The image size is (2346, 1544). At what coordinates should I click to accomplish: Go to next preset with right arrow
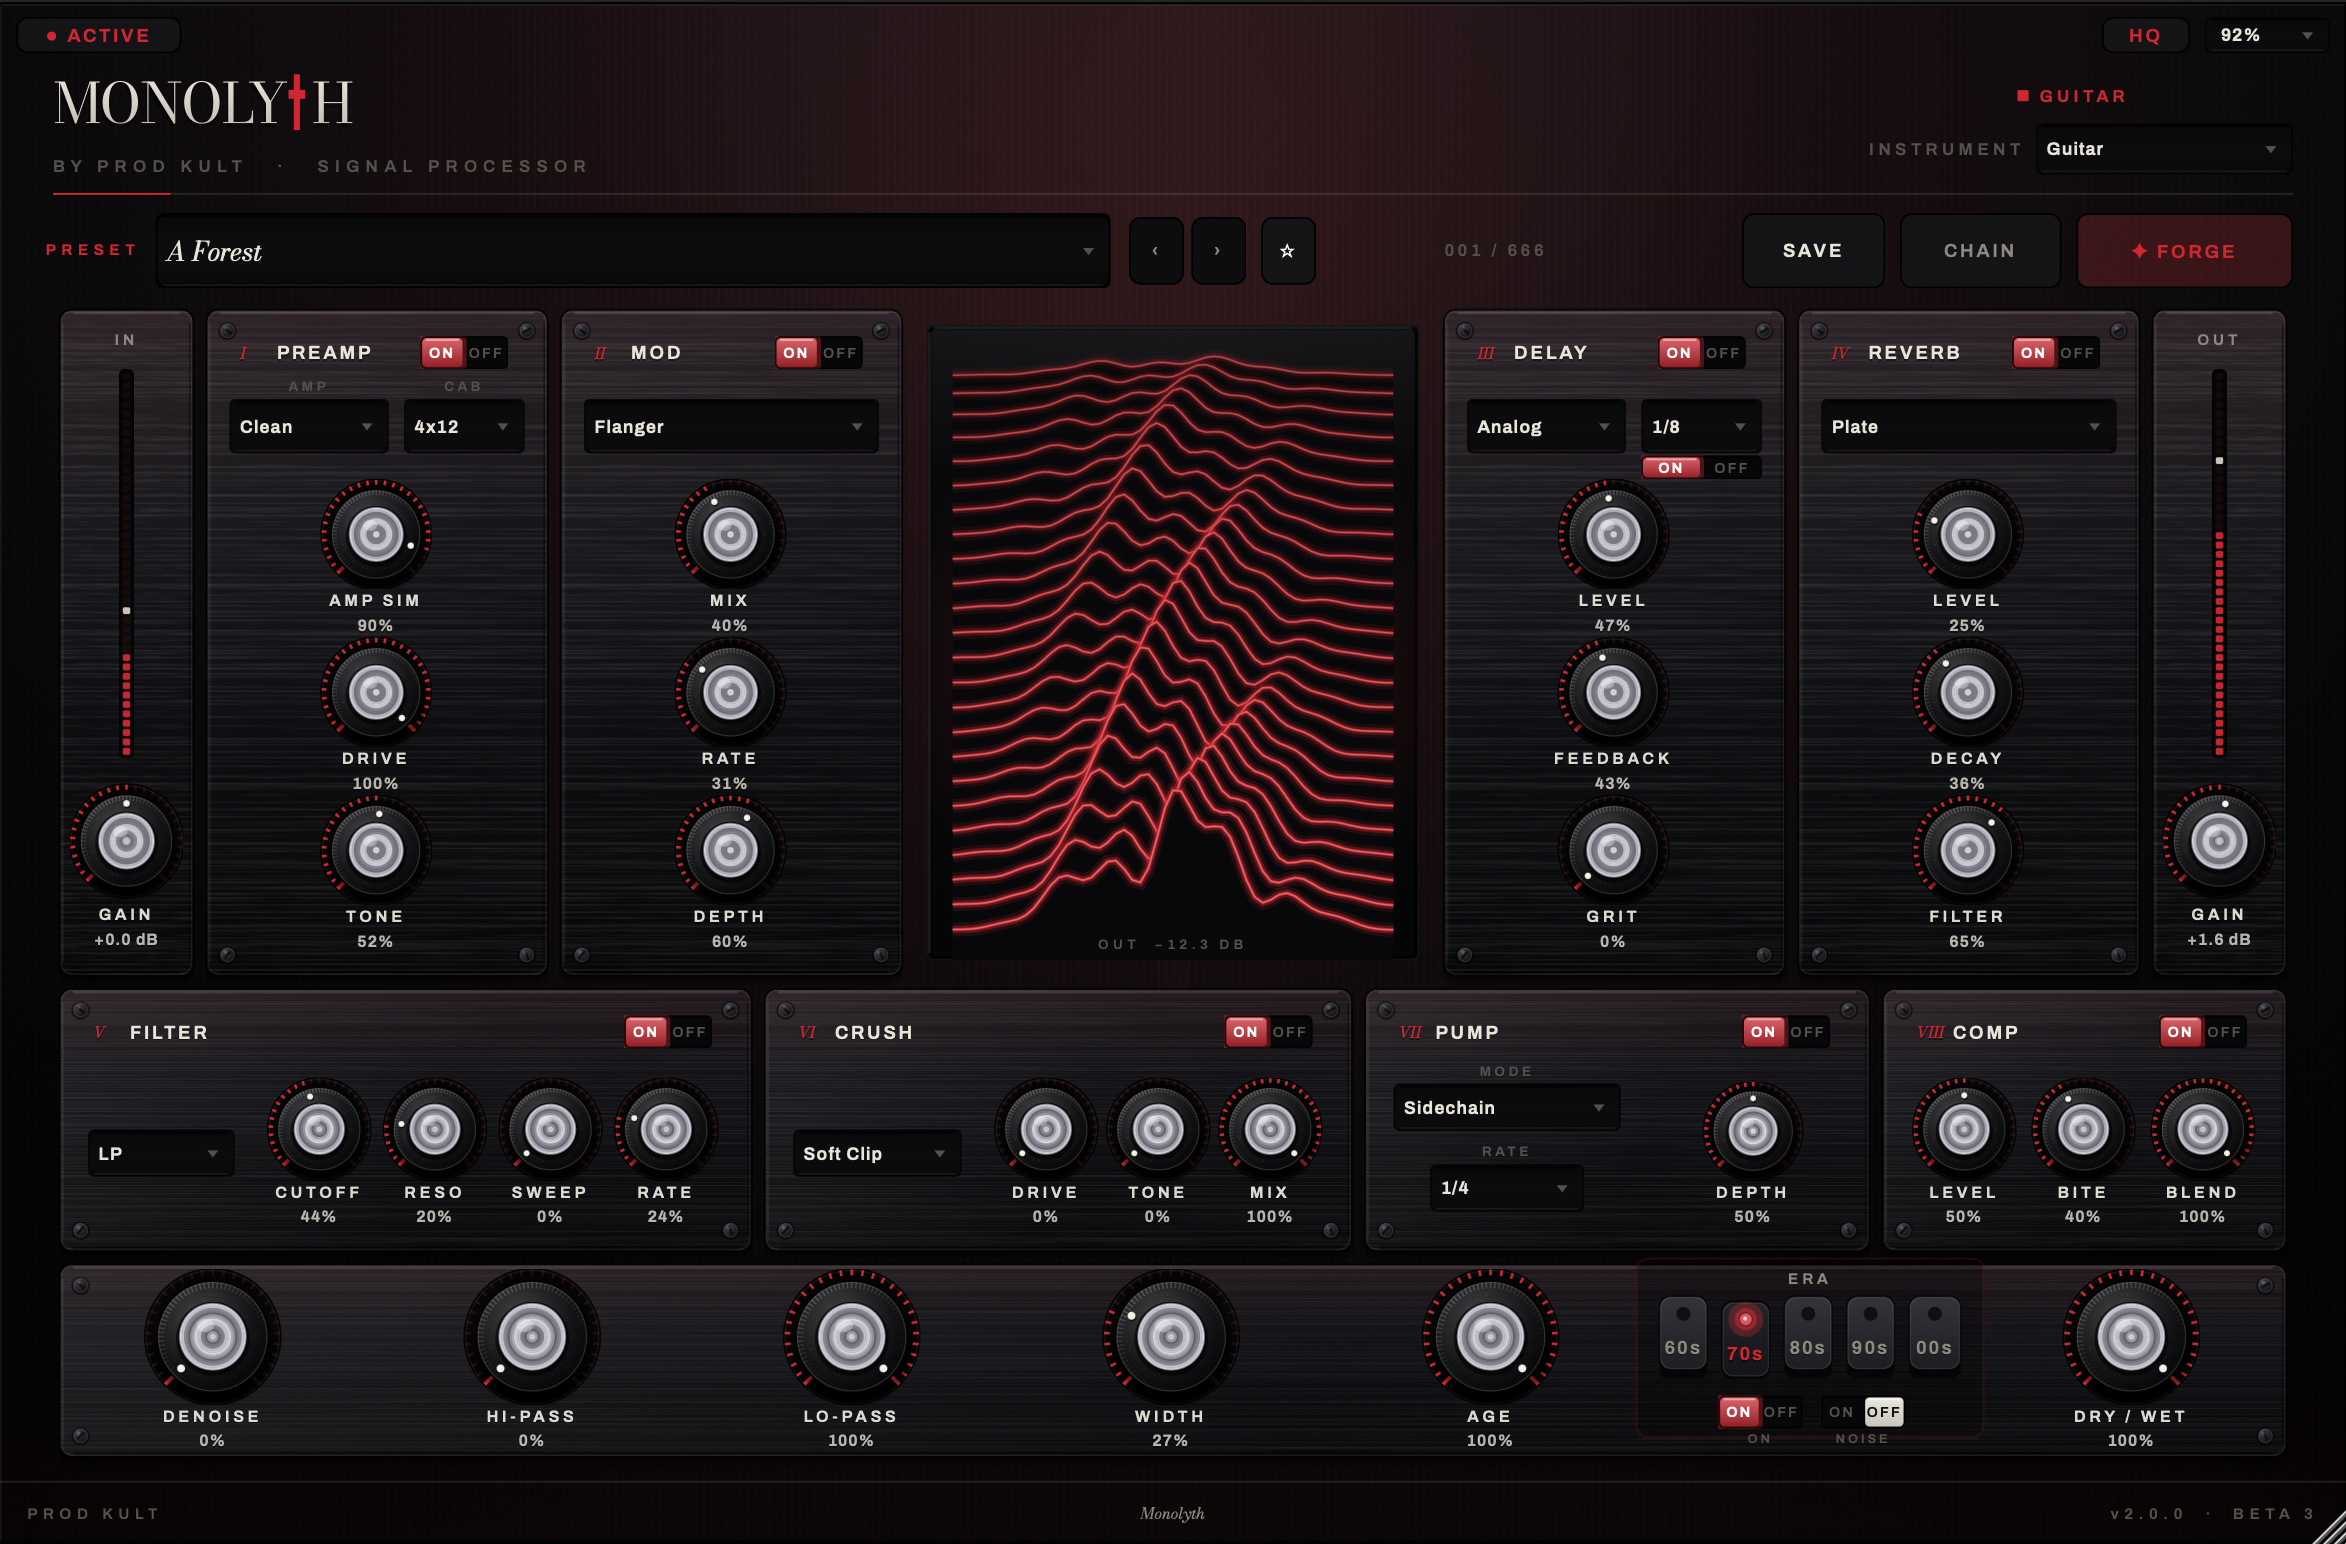1218,251
